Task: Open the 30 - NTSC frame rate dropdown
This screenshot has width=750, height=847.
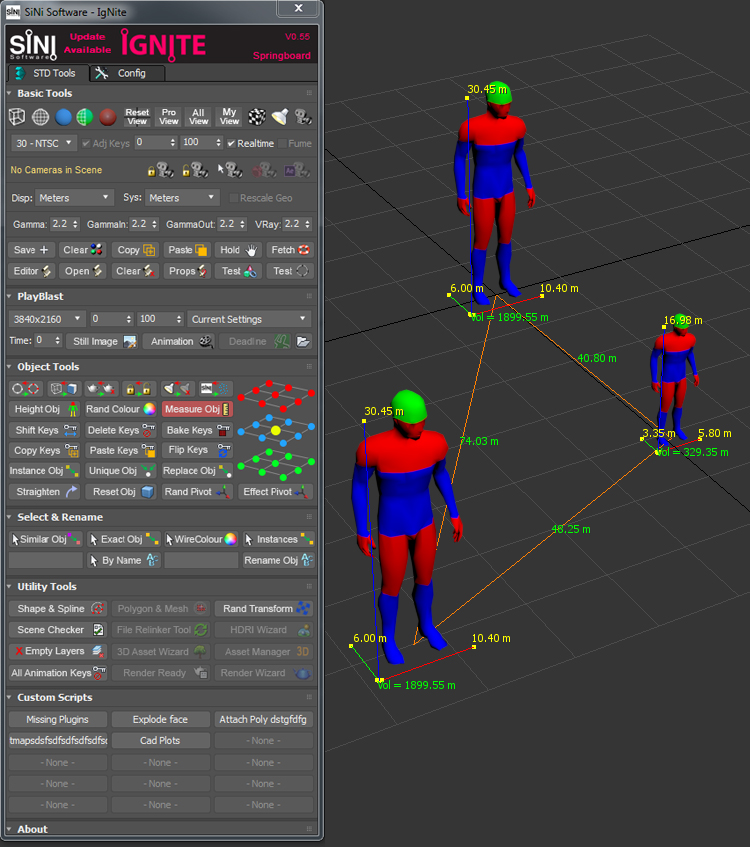Action: (43, 143)
